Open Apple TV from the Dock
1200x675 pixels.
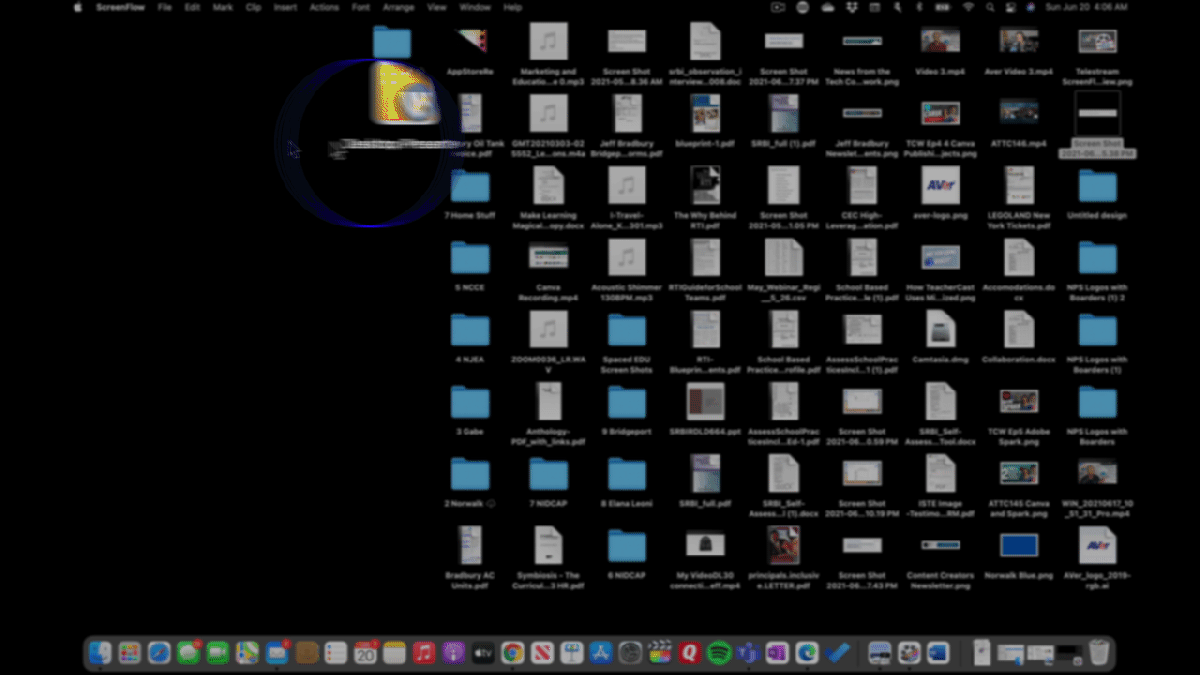pyautogui.click(x=483, y=653)
